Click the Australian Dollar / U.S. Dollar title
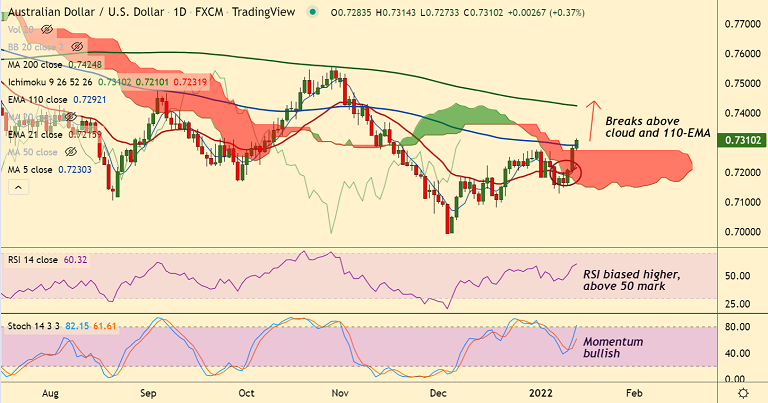The width and height of the screenshot is (768, 403). coord(86,12)
